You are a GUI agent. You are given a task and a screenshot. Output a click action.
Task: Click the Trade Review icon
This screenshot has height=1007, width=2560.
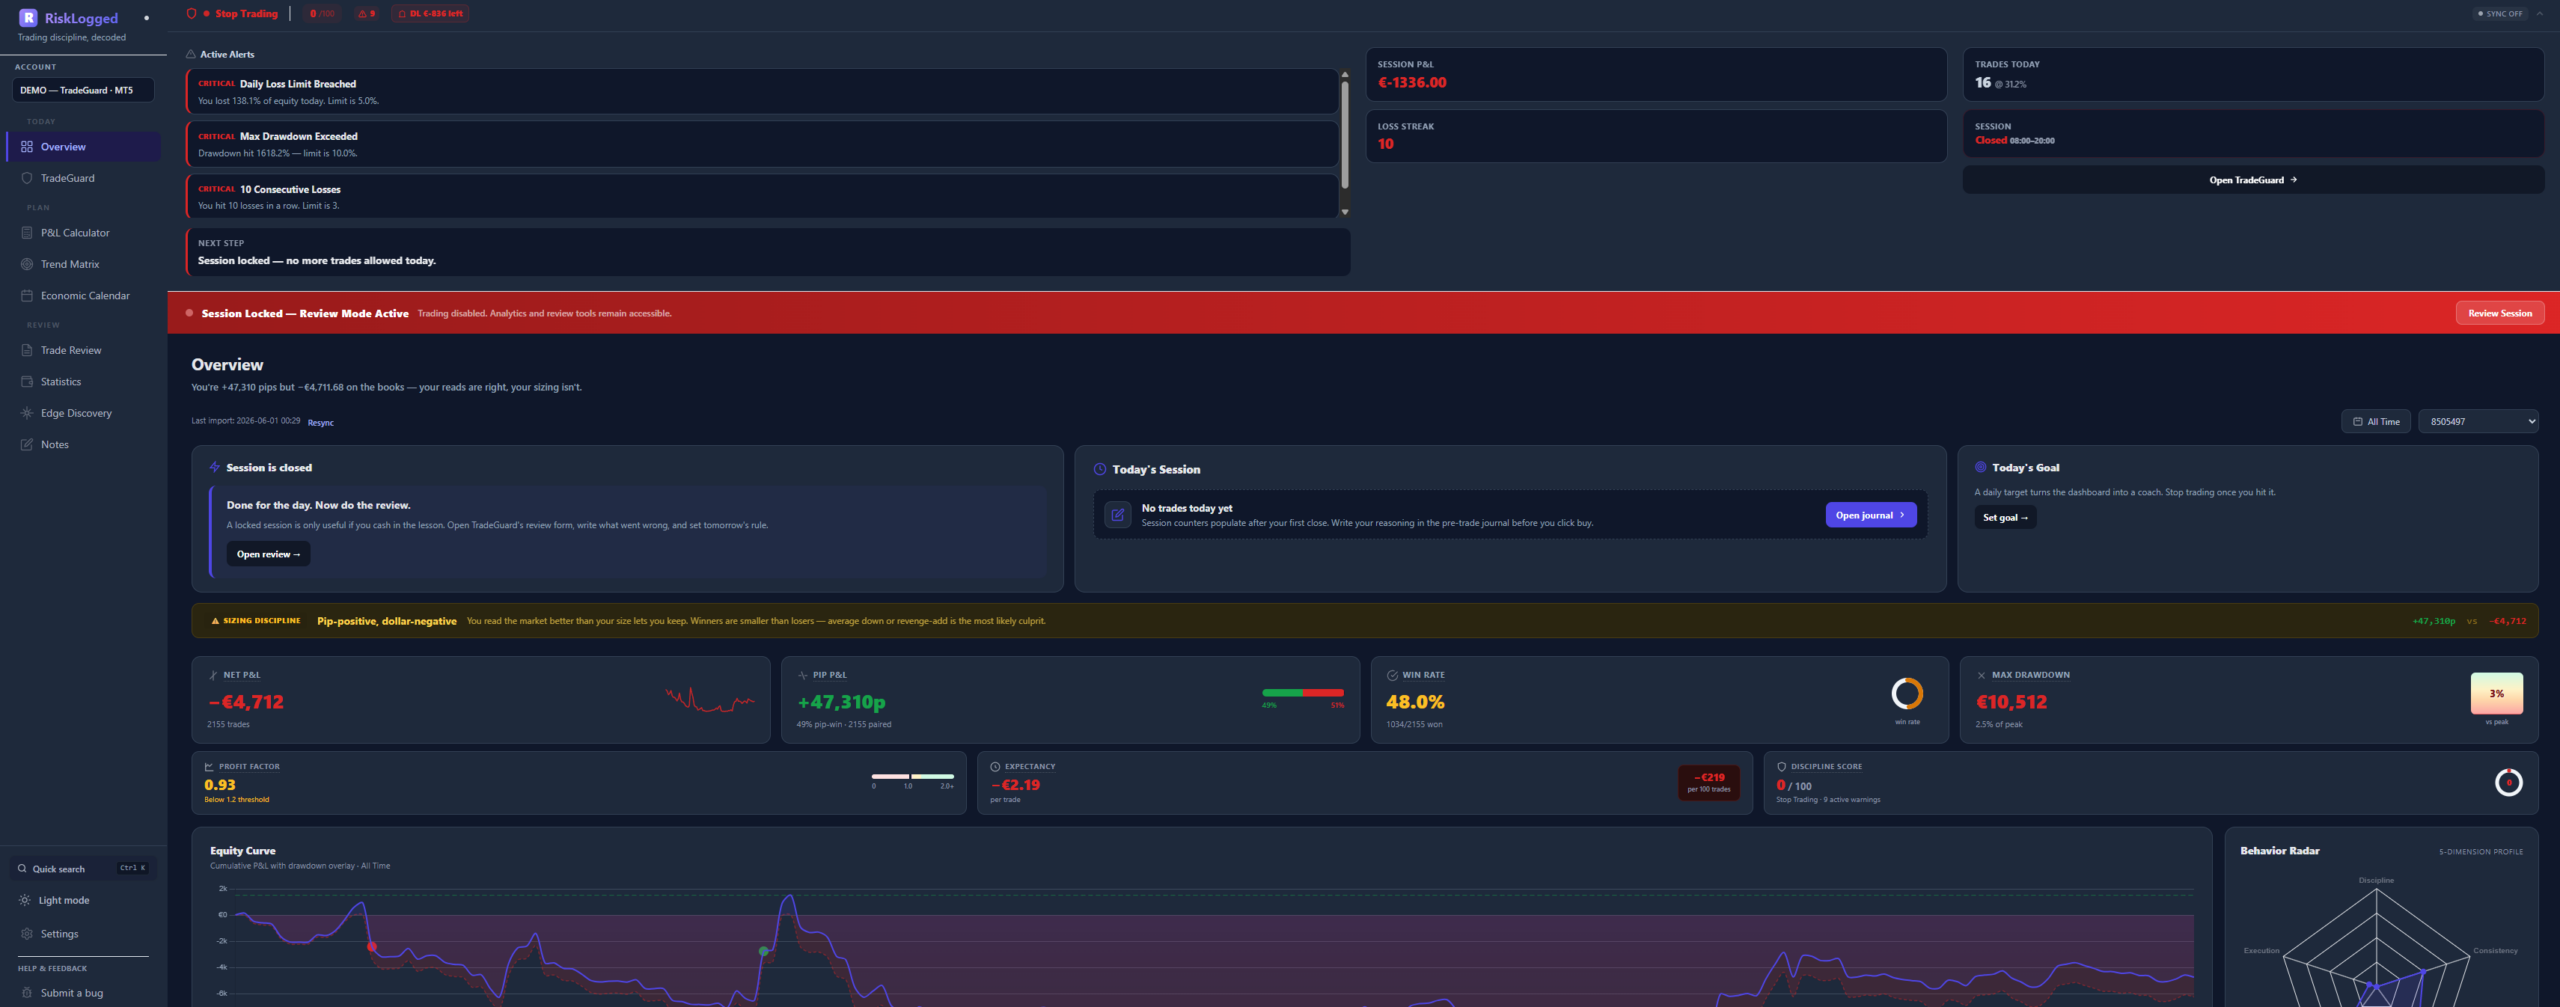click(x=27, y=350)
